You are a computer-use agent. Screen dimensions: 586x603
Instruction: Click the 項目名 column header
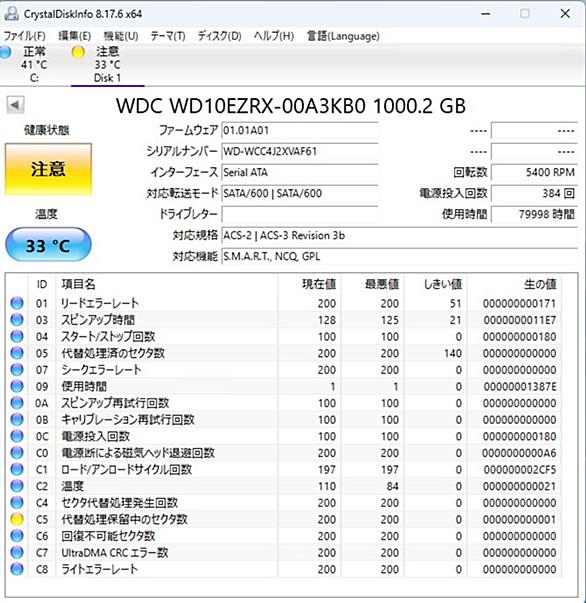[167, 284]
